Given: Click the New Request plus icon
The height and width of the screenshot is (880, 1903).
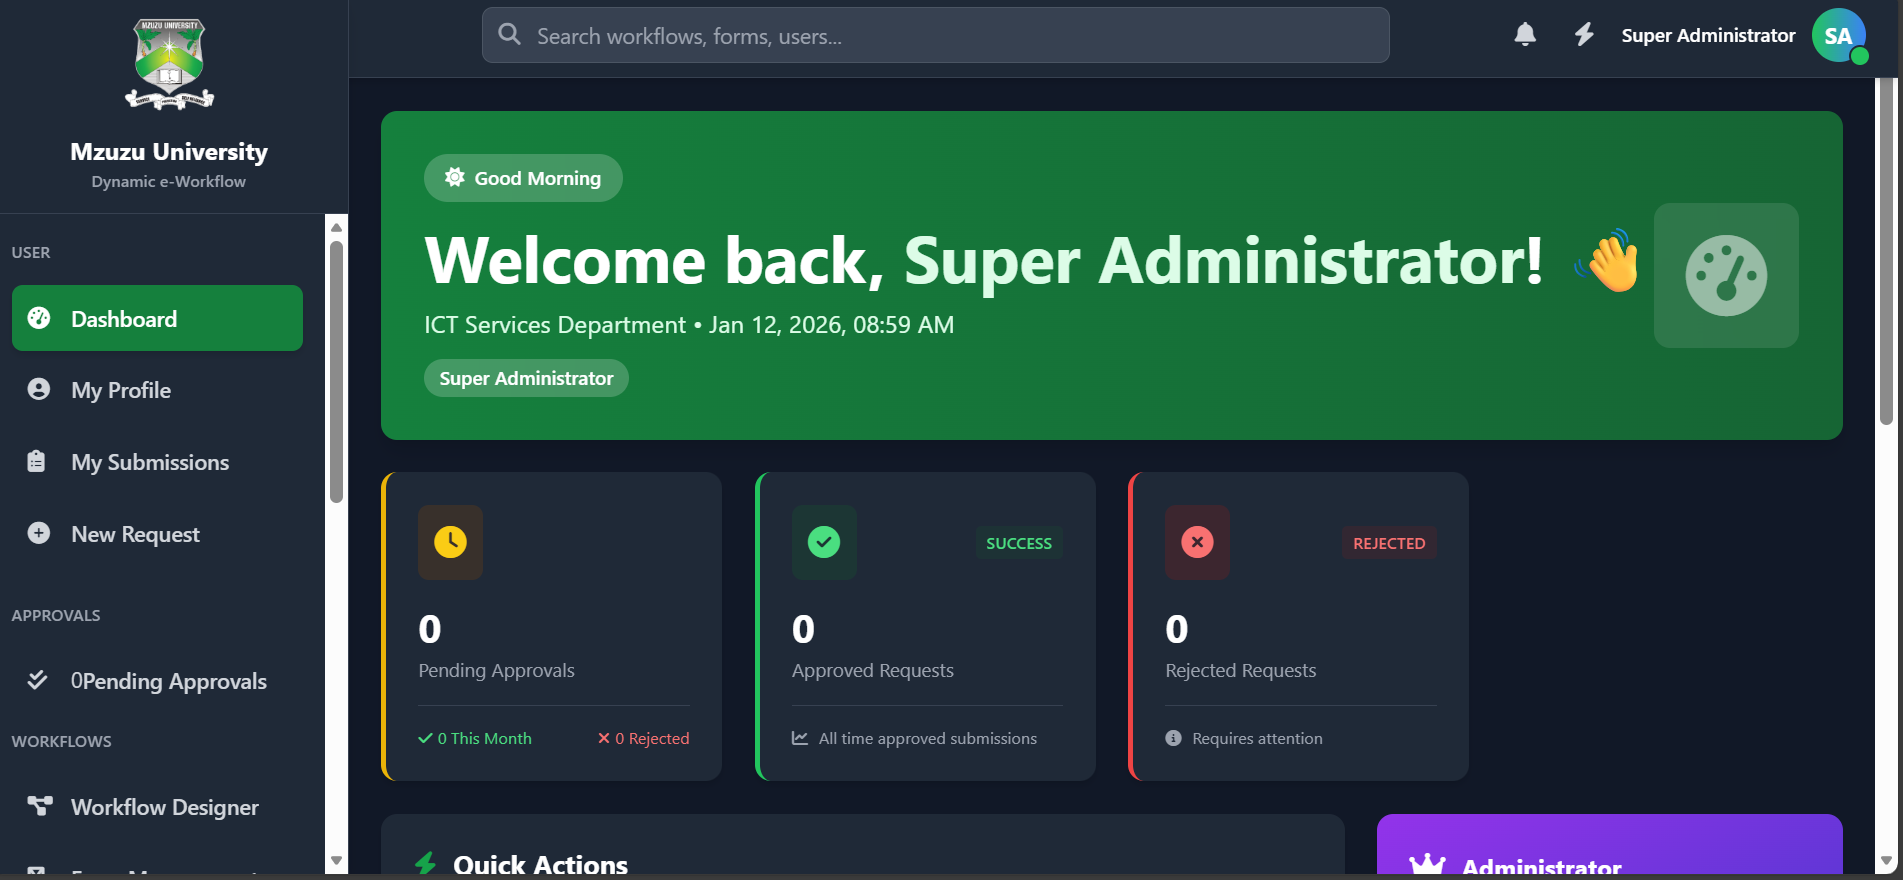Looking at the screenshot, I should (x=39, y=533).
